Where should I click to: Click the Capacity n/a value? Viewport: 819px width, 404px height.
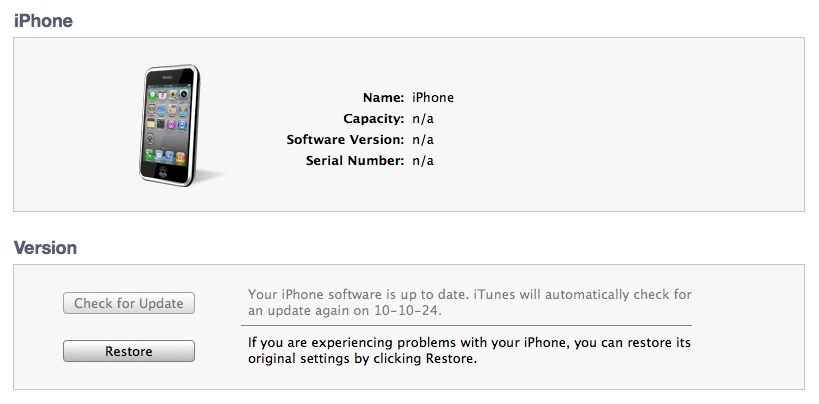tap(423, 119)
